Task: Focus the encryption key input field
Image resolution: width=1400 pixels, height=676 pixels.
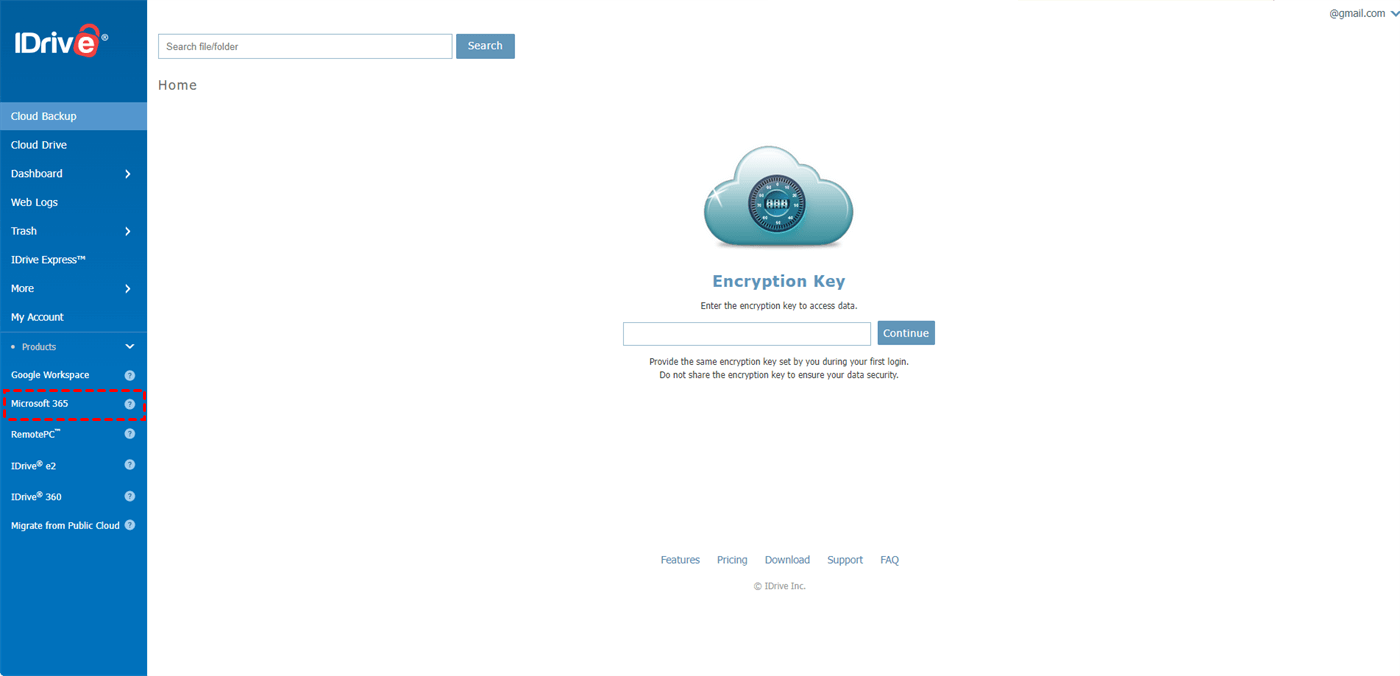Action: click(x=747, y=333)
